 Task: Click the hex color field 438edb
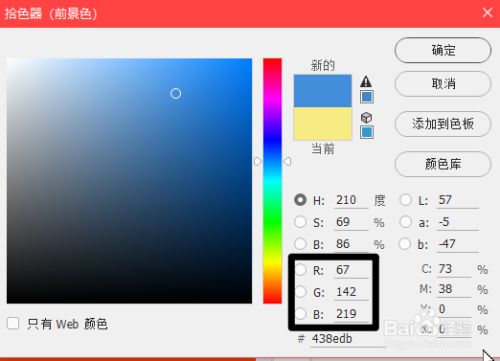pyautogui.click(x=348, y=339)
